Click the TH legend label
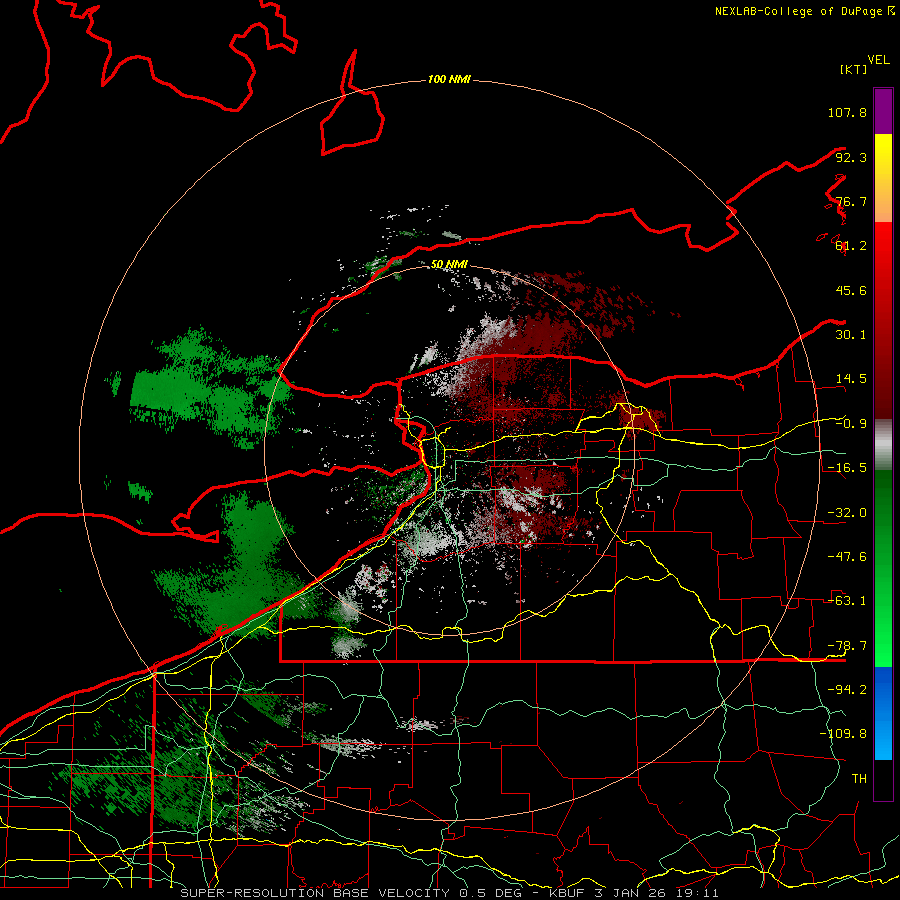 pos(859,779)
